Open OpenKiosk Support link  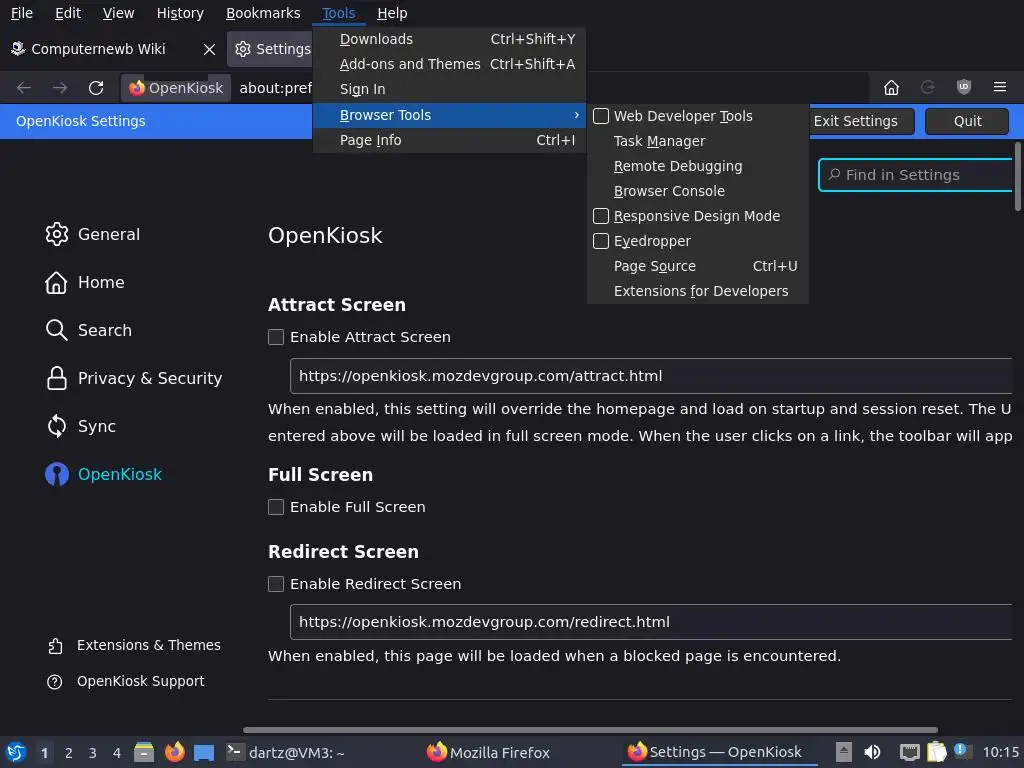pos(126,681)
